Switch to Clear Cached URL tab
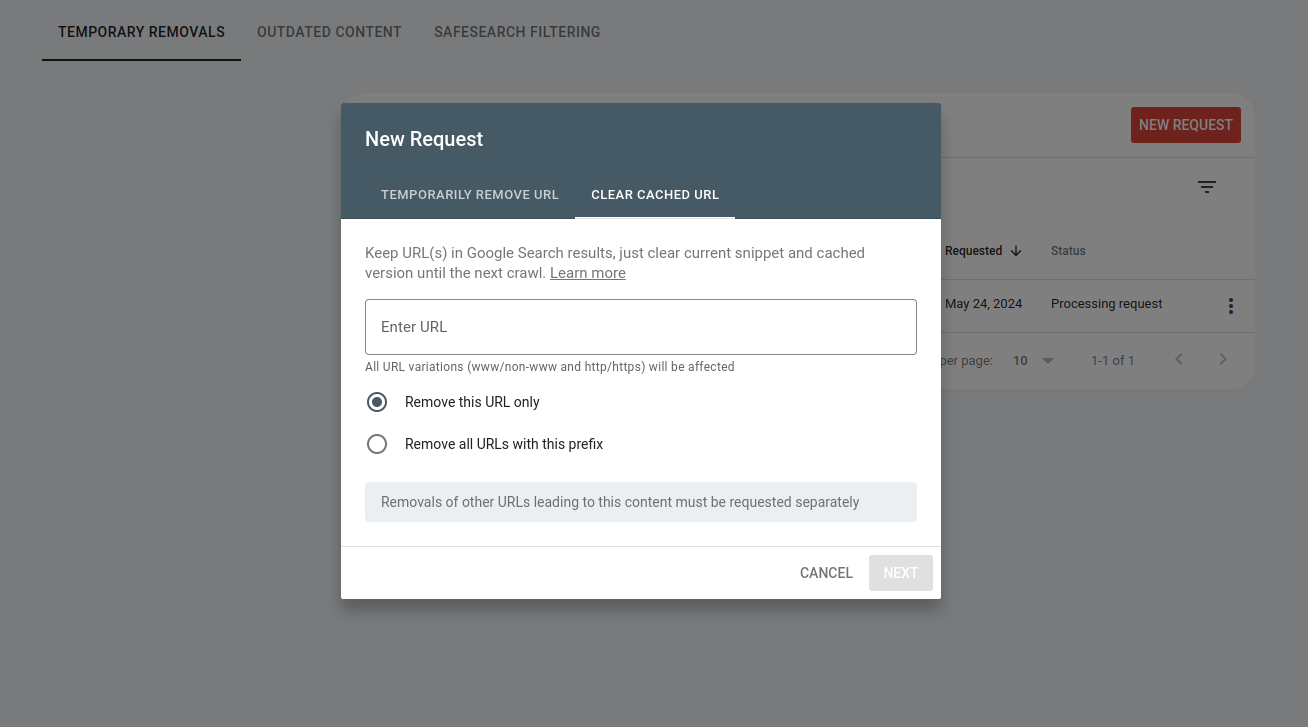Viewport: 1308px width, 727px height. point(655,195)
